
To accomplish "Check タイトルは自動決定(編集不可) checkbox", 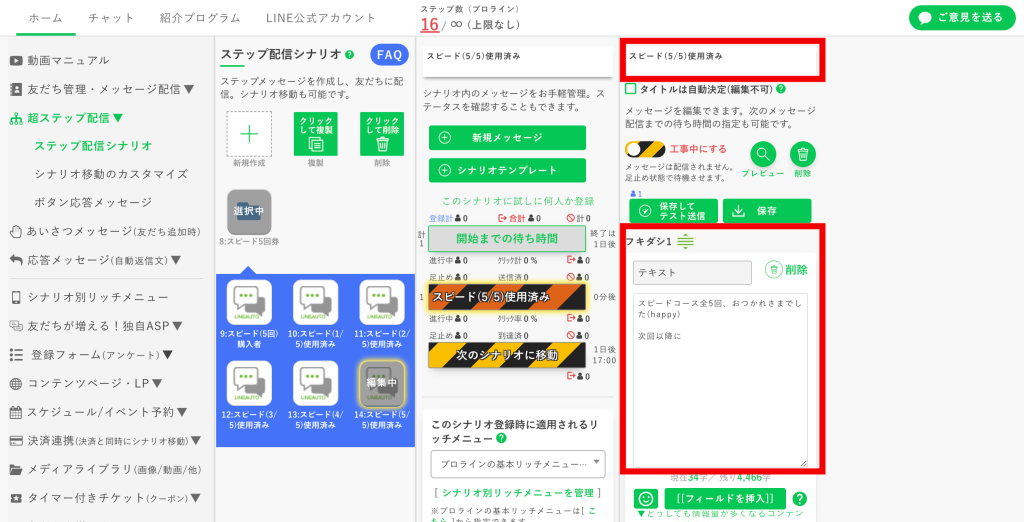I will coord(631,89).
